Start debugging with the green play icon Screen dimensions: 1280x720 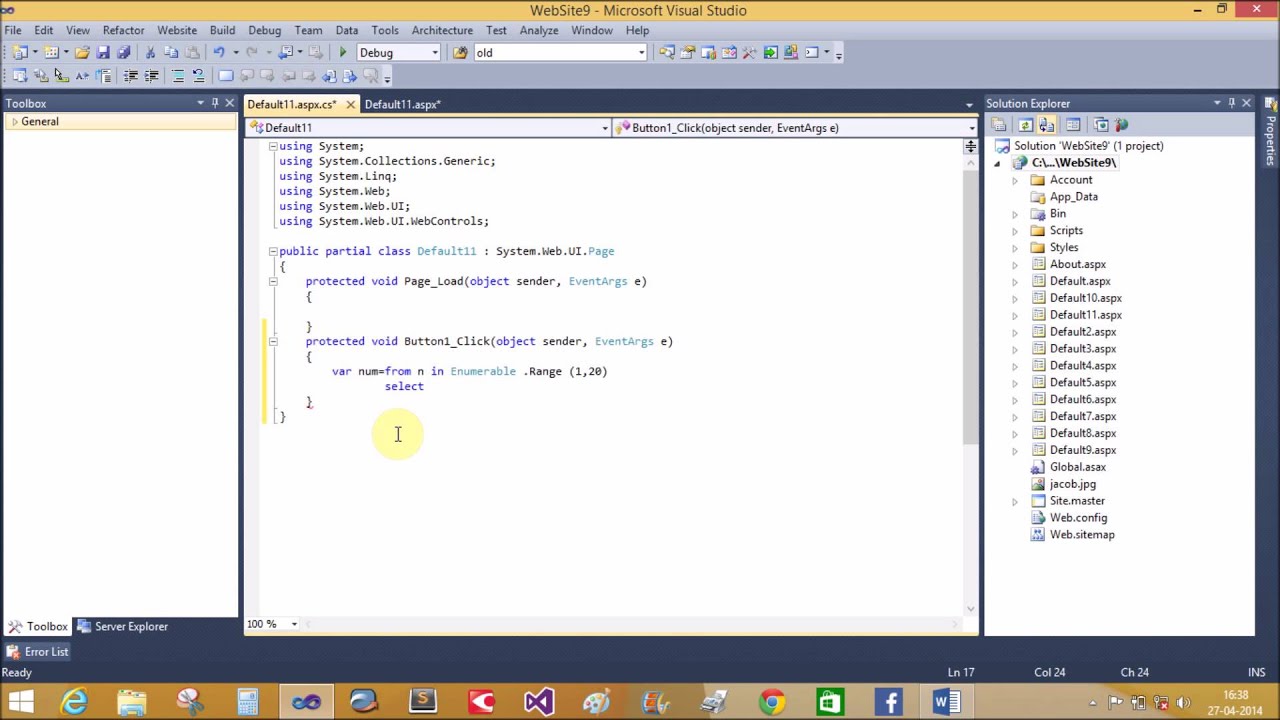343,53
